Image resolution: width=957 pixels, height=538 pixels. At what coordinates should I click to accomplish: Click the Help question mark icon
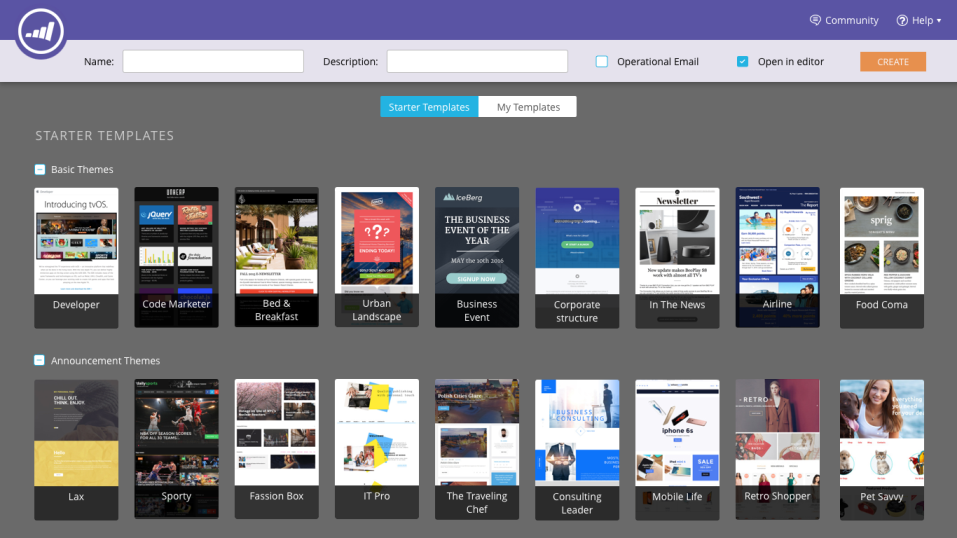point(901,20)
